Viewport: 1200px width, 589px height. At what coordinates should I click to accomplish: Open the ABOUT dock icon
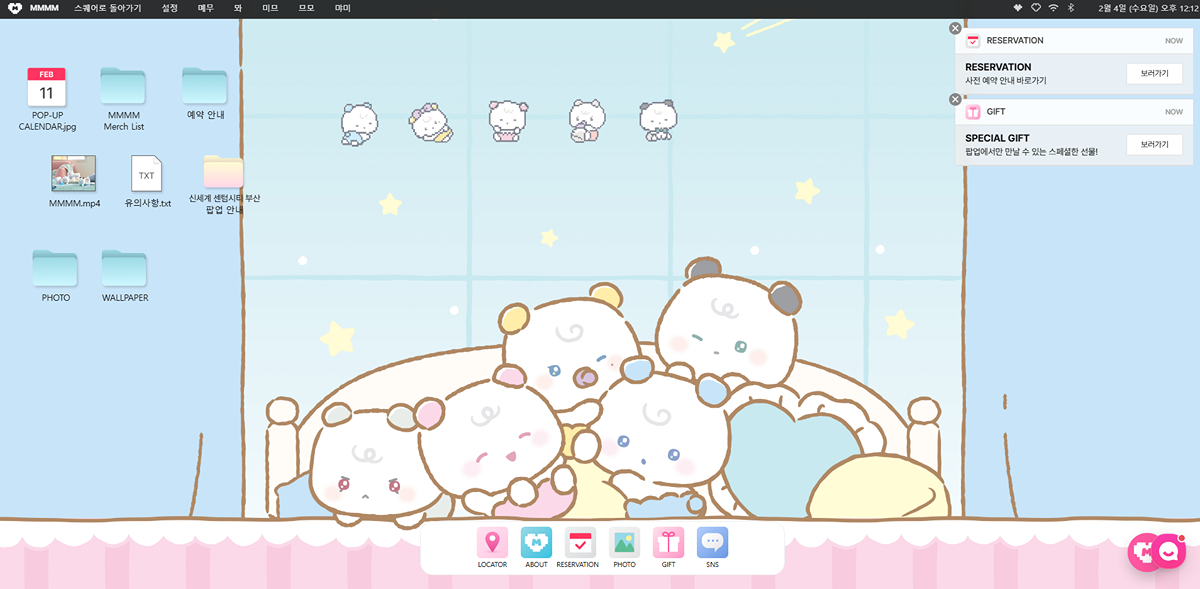(x=536, y=543)
